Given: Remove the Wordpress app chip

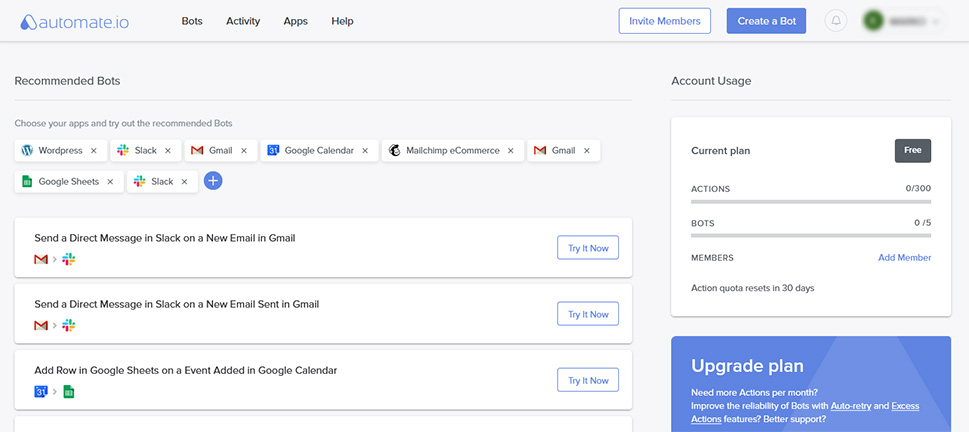Looking at the screenshot, I should (94, 151).
